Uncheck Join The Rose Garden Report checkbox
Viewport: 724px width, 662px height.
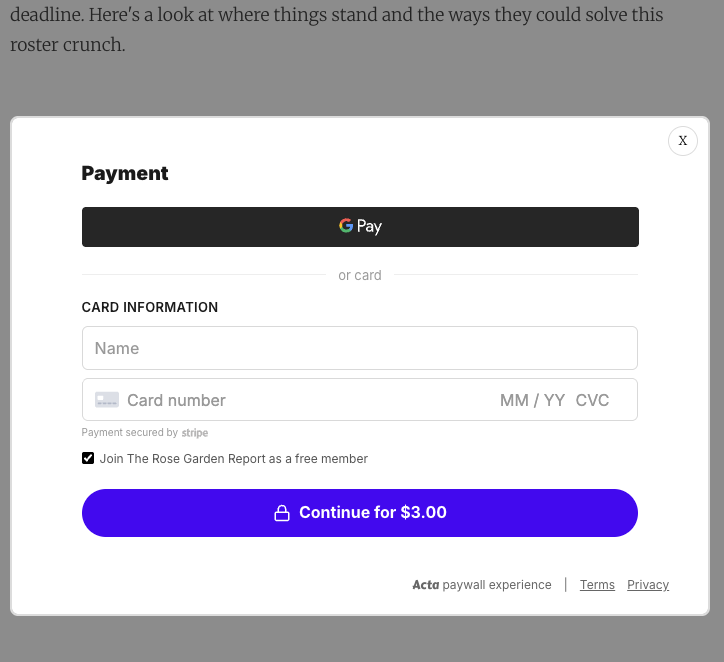click(88, 458)
